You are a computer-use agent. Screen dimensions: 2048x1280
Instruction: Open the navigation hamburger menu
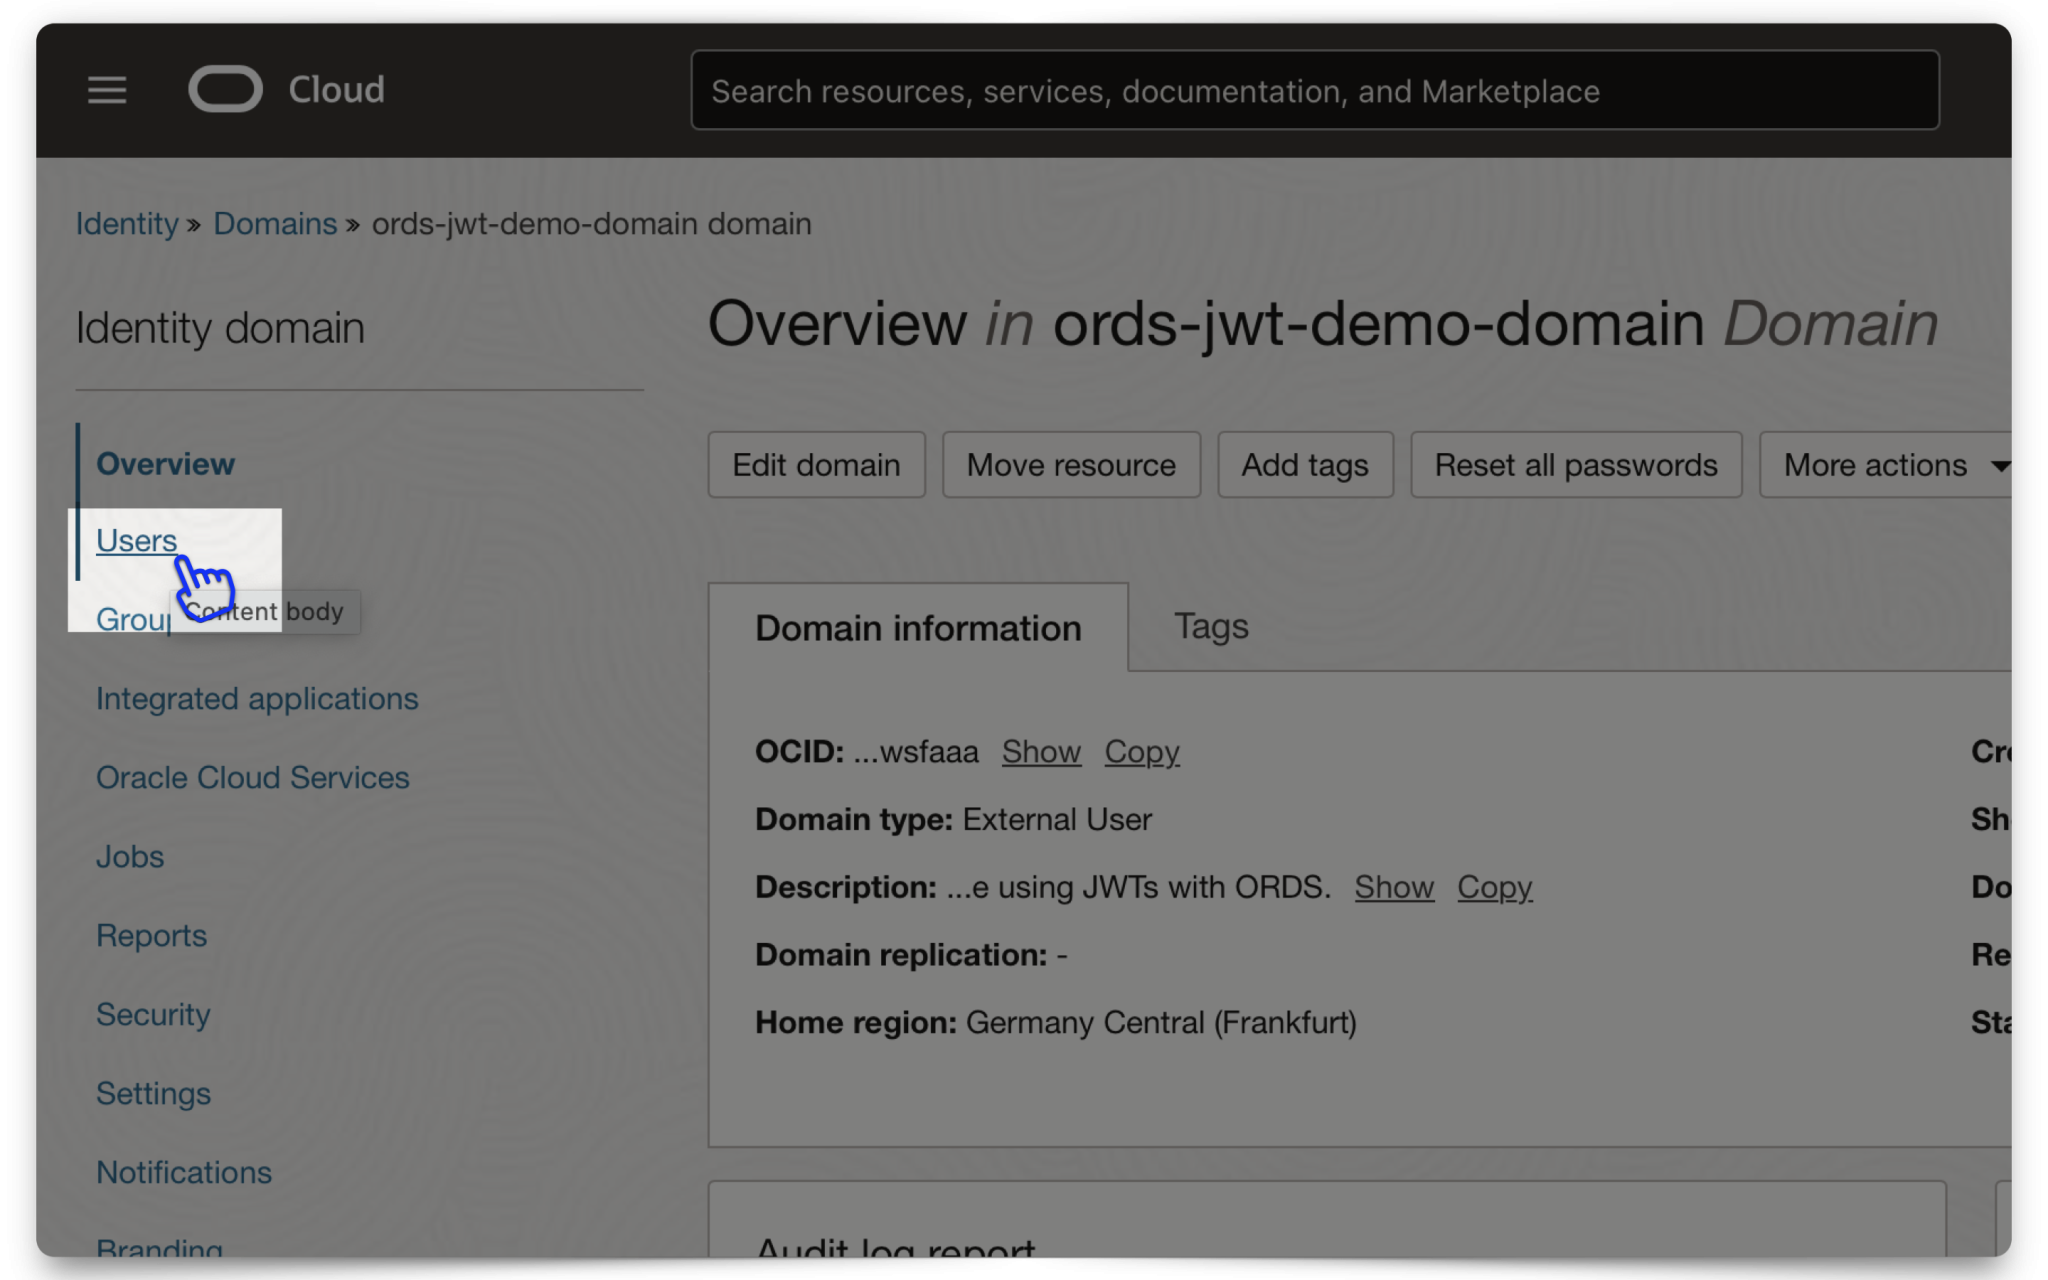107,90
